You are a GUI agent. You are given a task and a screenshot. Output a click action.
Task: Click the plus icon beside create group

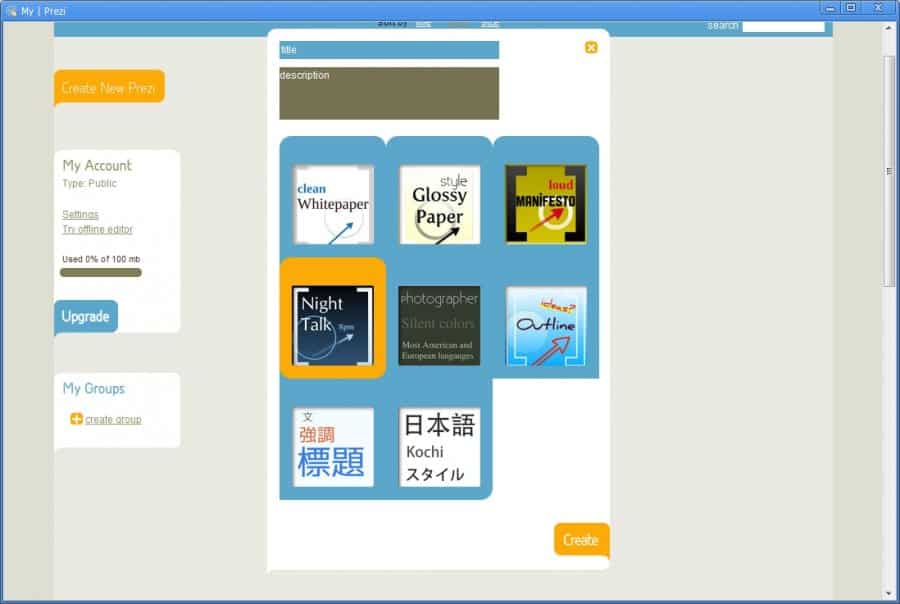76,419
